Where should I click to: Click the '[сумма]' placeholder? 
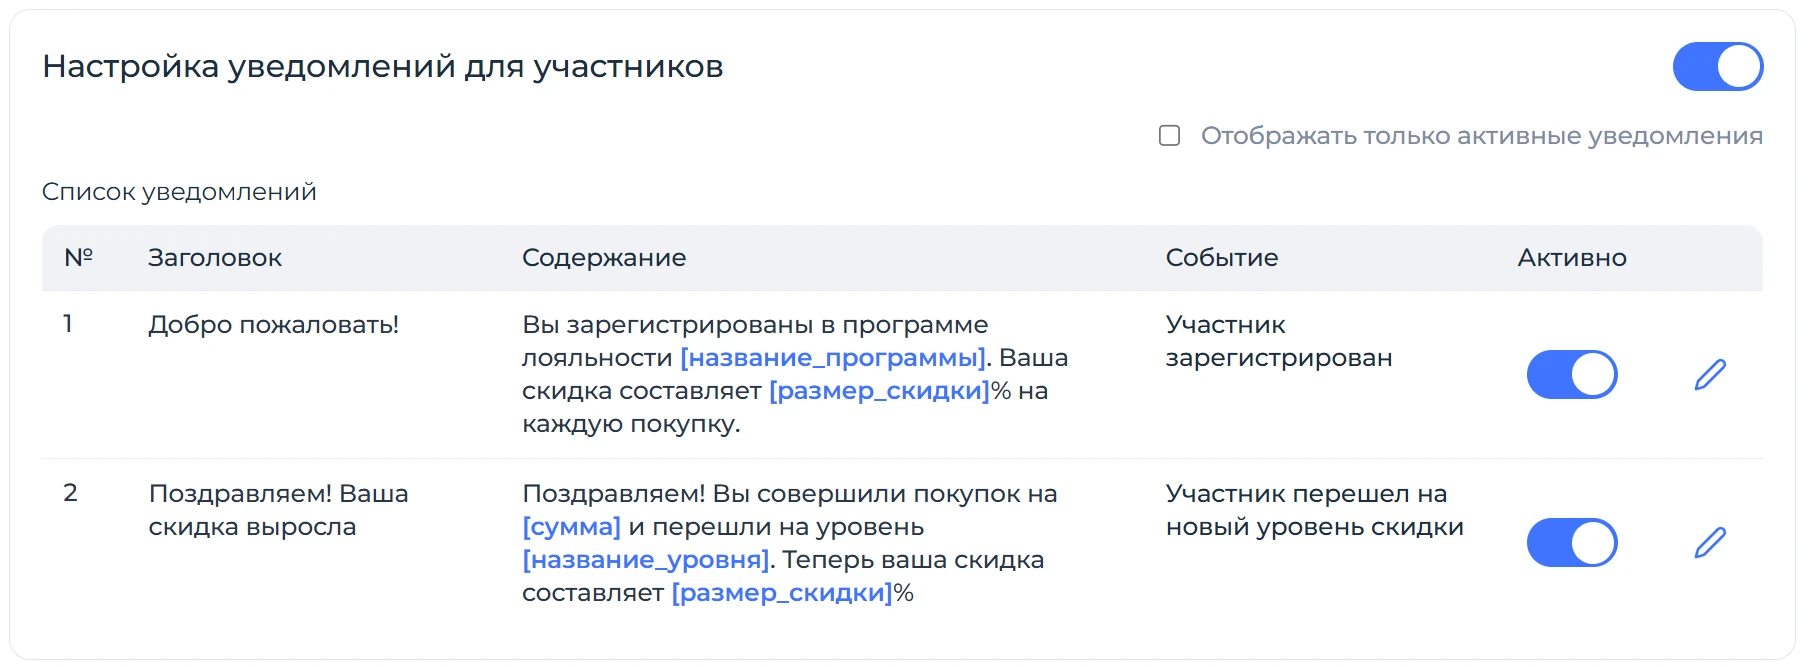point(571,527)
